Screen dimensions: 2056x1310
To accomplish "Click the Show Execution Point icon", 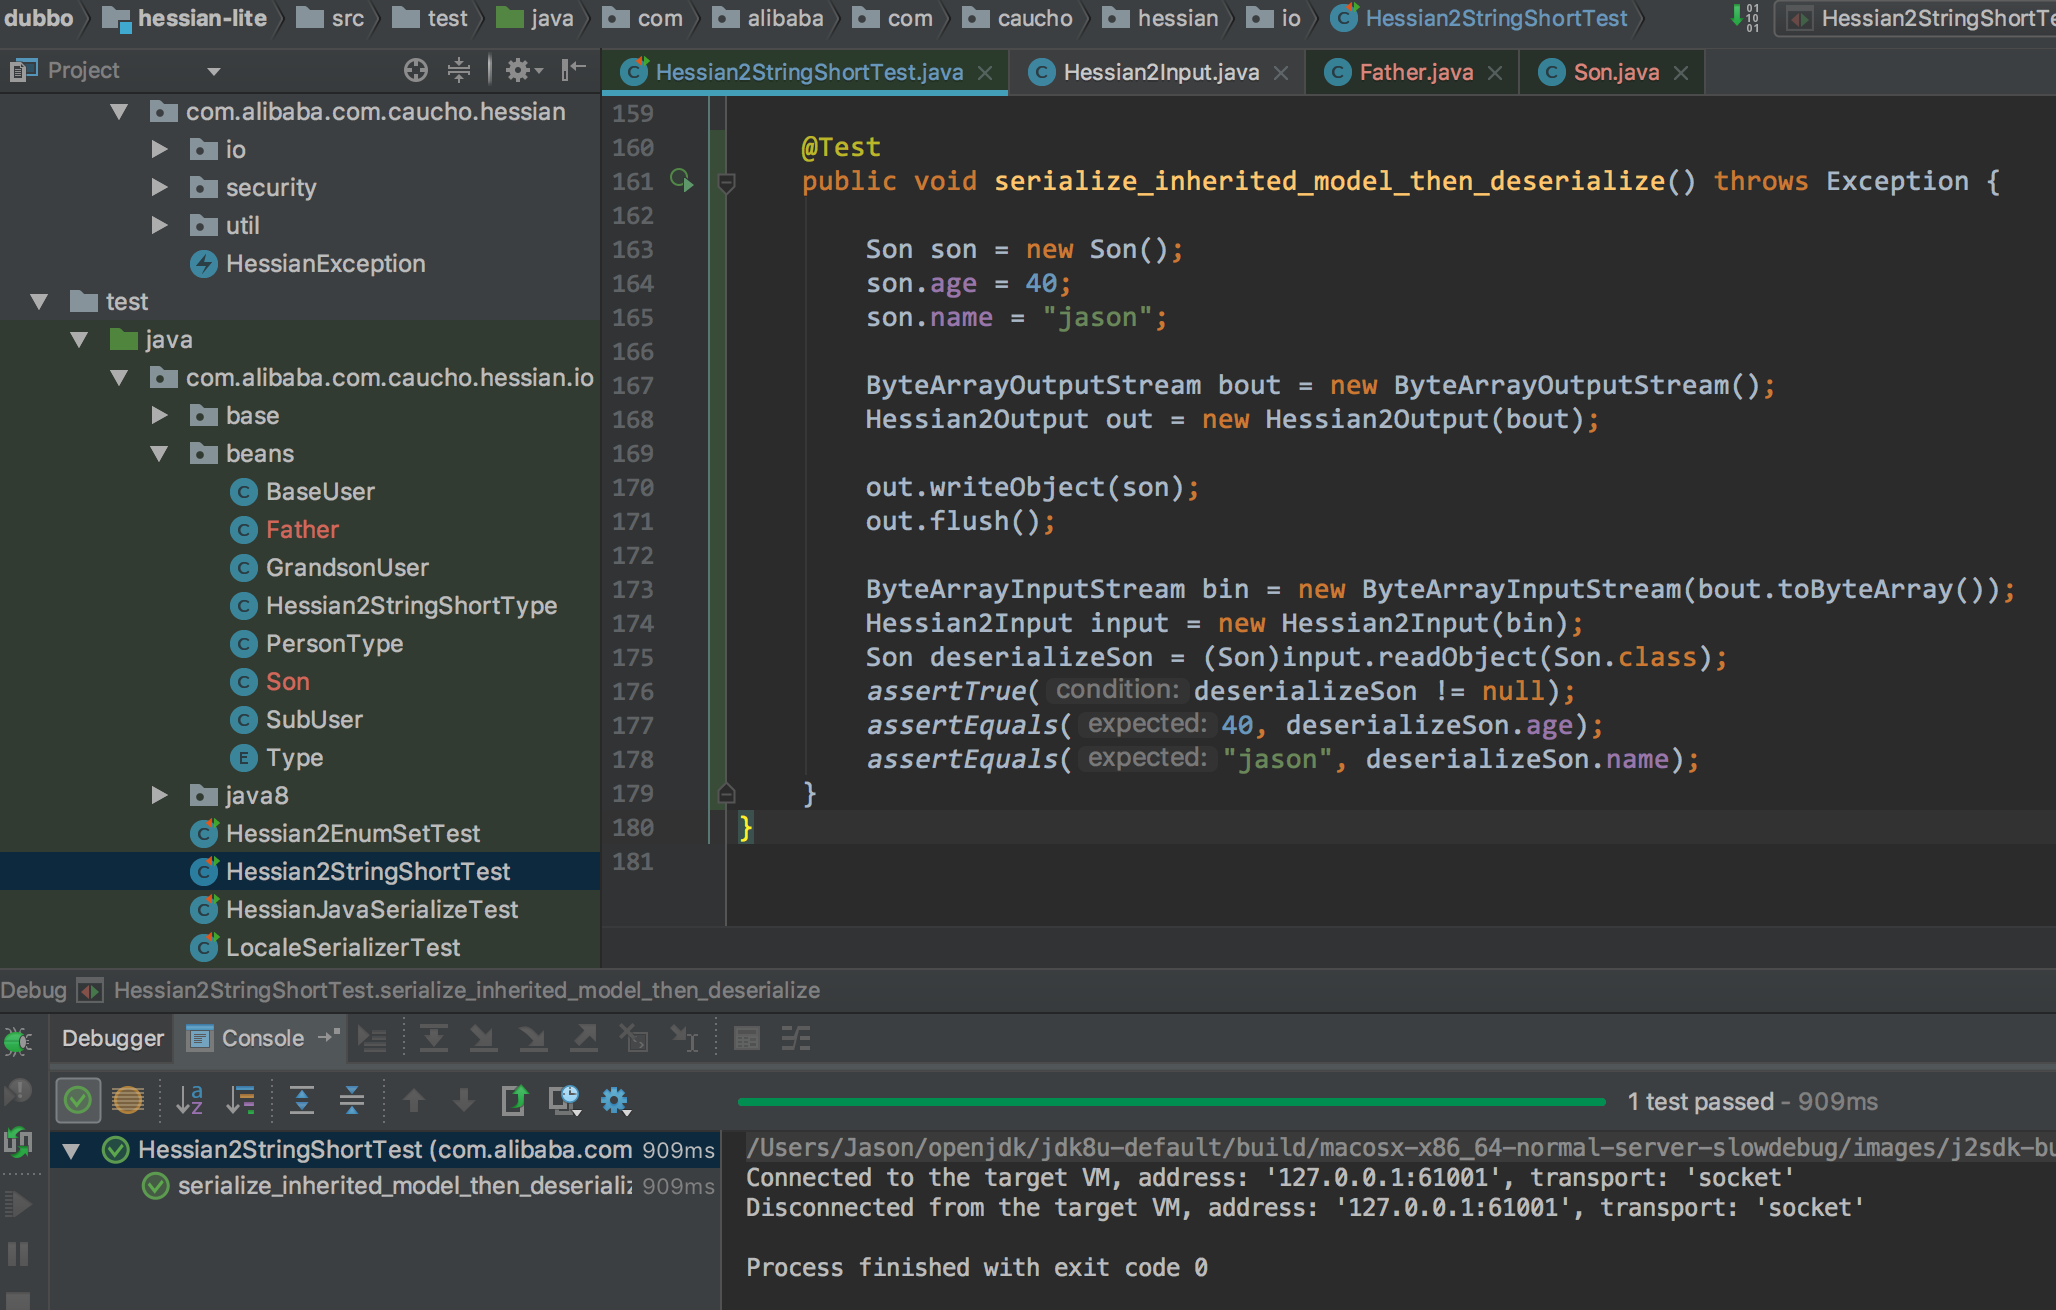I will point(372,1040).
